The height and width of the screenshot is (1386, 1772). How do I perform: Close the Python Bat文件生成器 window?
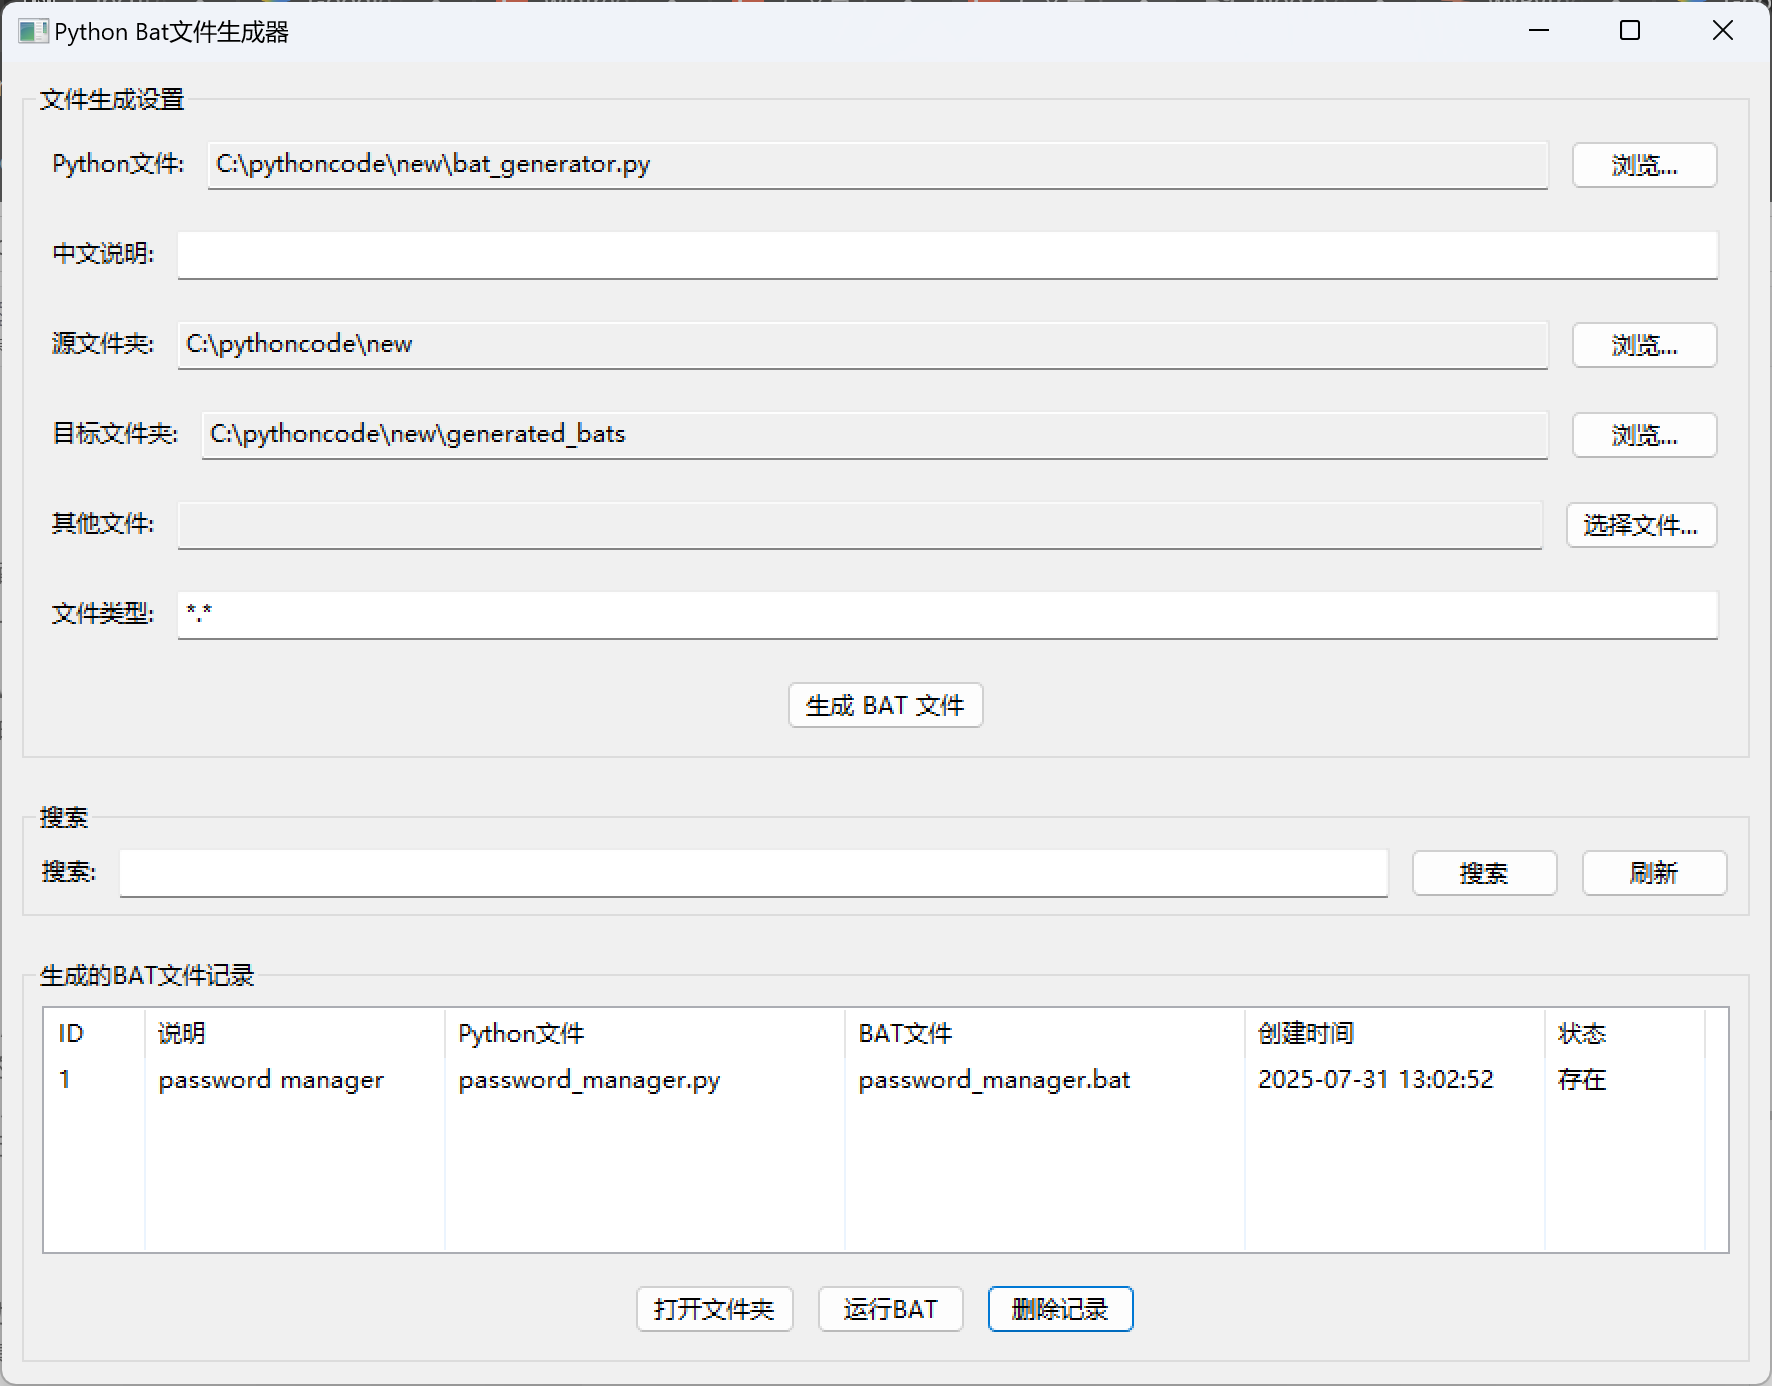1722,31
